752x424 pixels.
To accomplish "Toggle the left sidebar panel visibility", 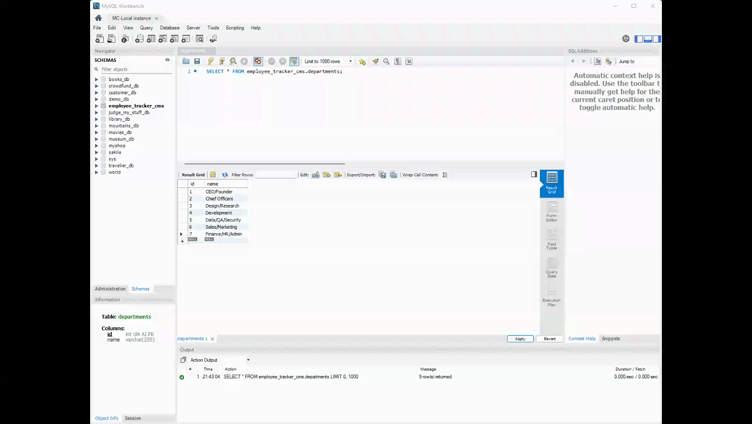I will [x=639, y=39].
